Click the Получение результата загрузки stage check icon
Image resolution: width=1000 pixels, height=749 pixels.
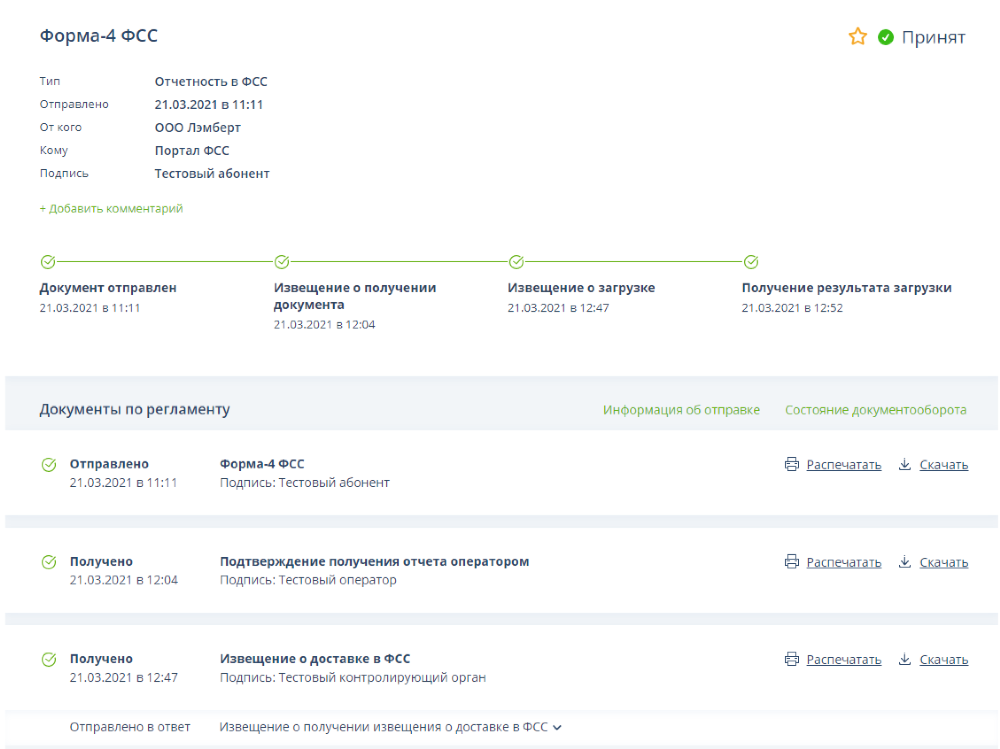(751, 262)
